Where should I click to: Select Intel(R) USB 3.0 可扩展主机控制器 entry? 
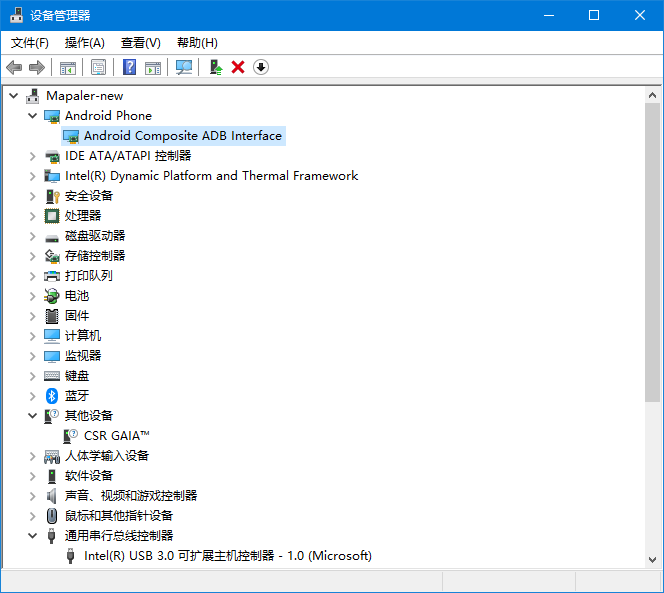point(227,556)
